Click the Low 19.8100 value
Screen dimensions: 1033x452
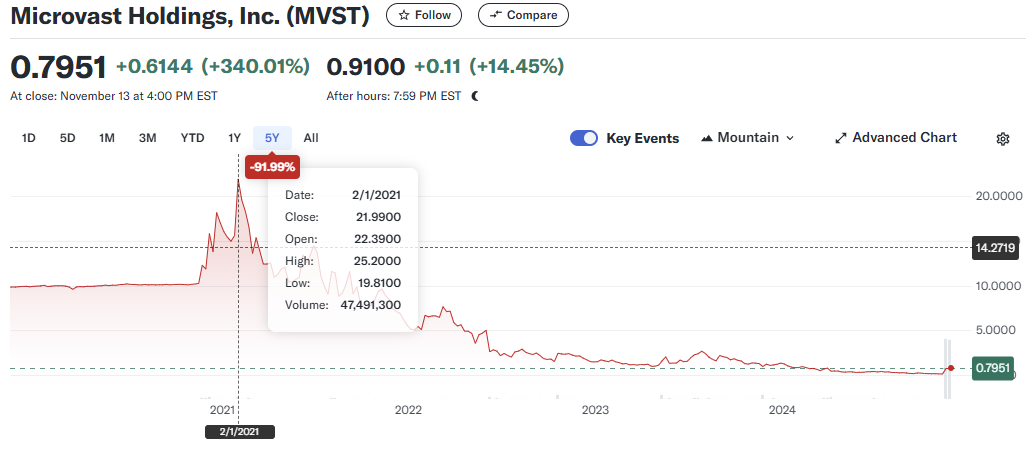pos(377,283)
